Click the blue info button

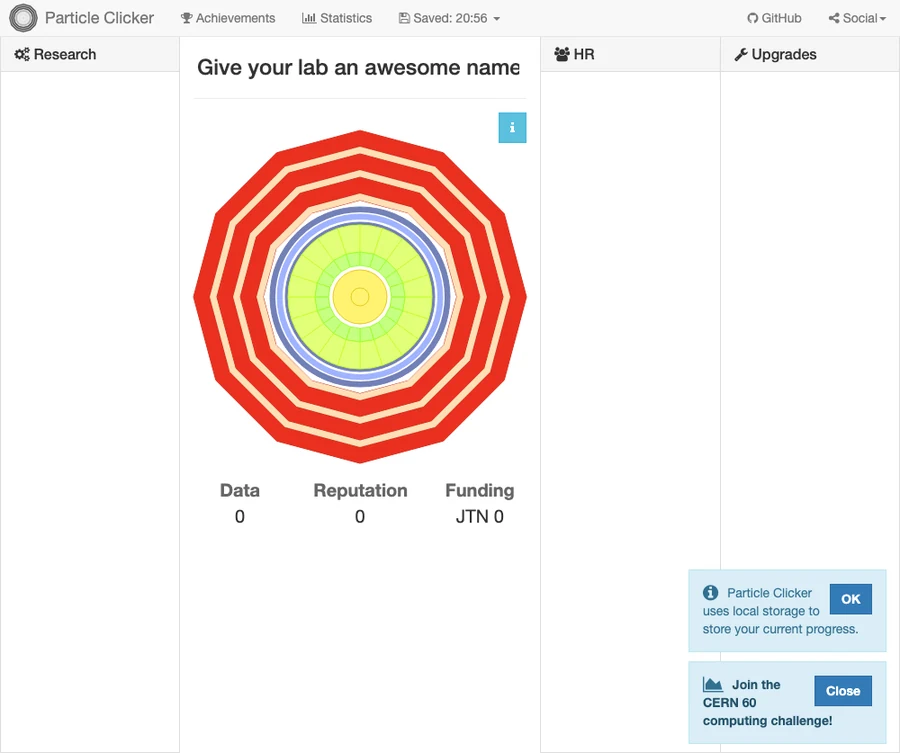pos(512,127)
